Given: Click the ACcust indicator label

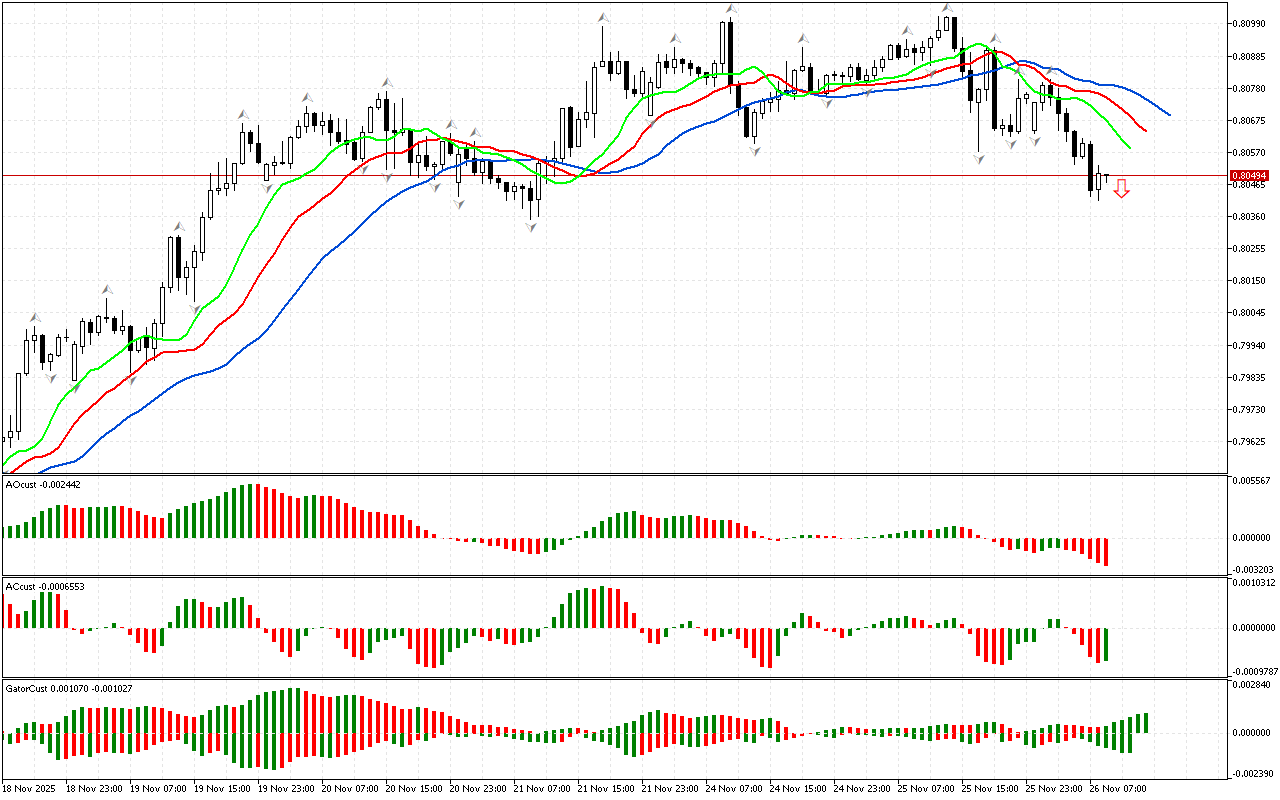Looking at the screenshot, I should coord(44,586).
